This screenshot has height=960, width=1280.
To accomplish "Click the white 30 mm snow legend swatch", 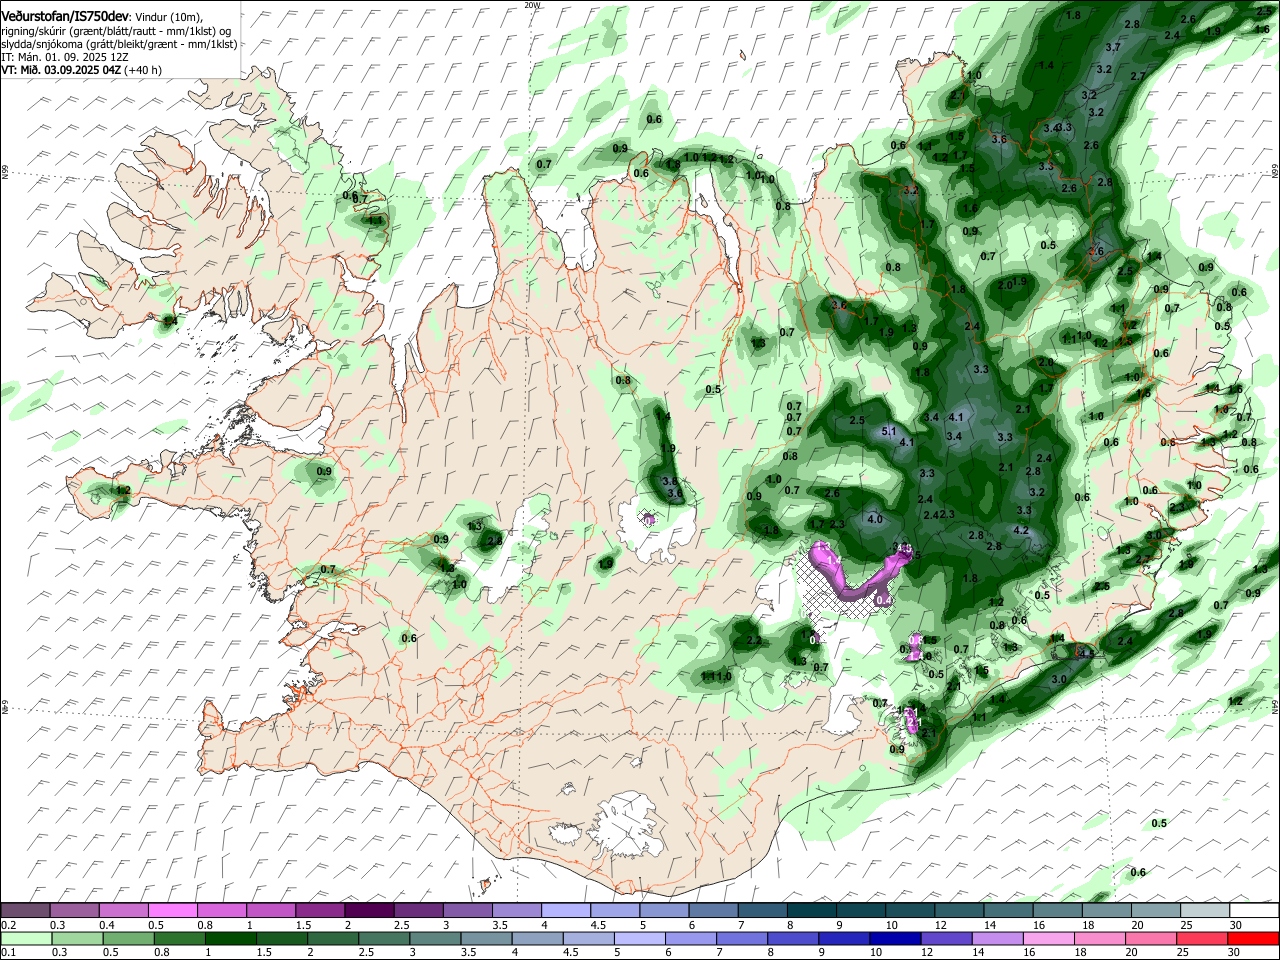I will tap(1254, 910).
